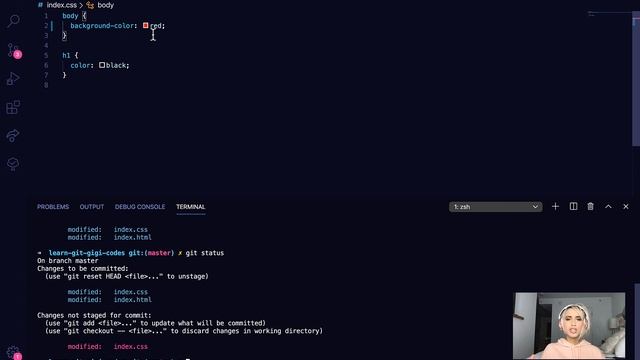Screen dimensions: 640x360
Task: Click the 'background-color' property text
Action: pos(102,26)
